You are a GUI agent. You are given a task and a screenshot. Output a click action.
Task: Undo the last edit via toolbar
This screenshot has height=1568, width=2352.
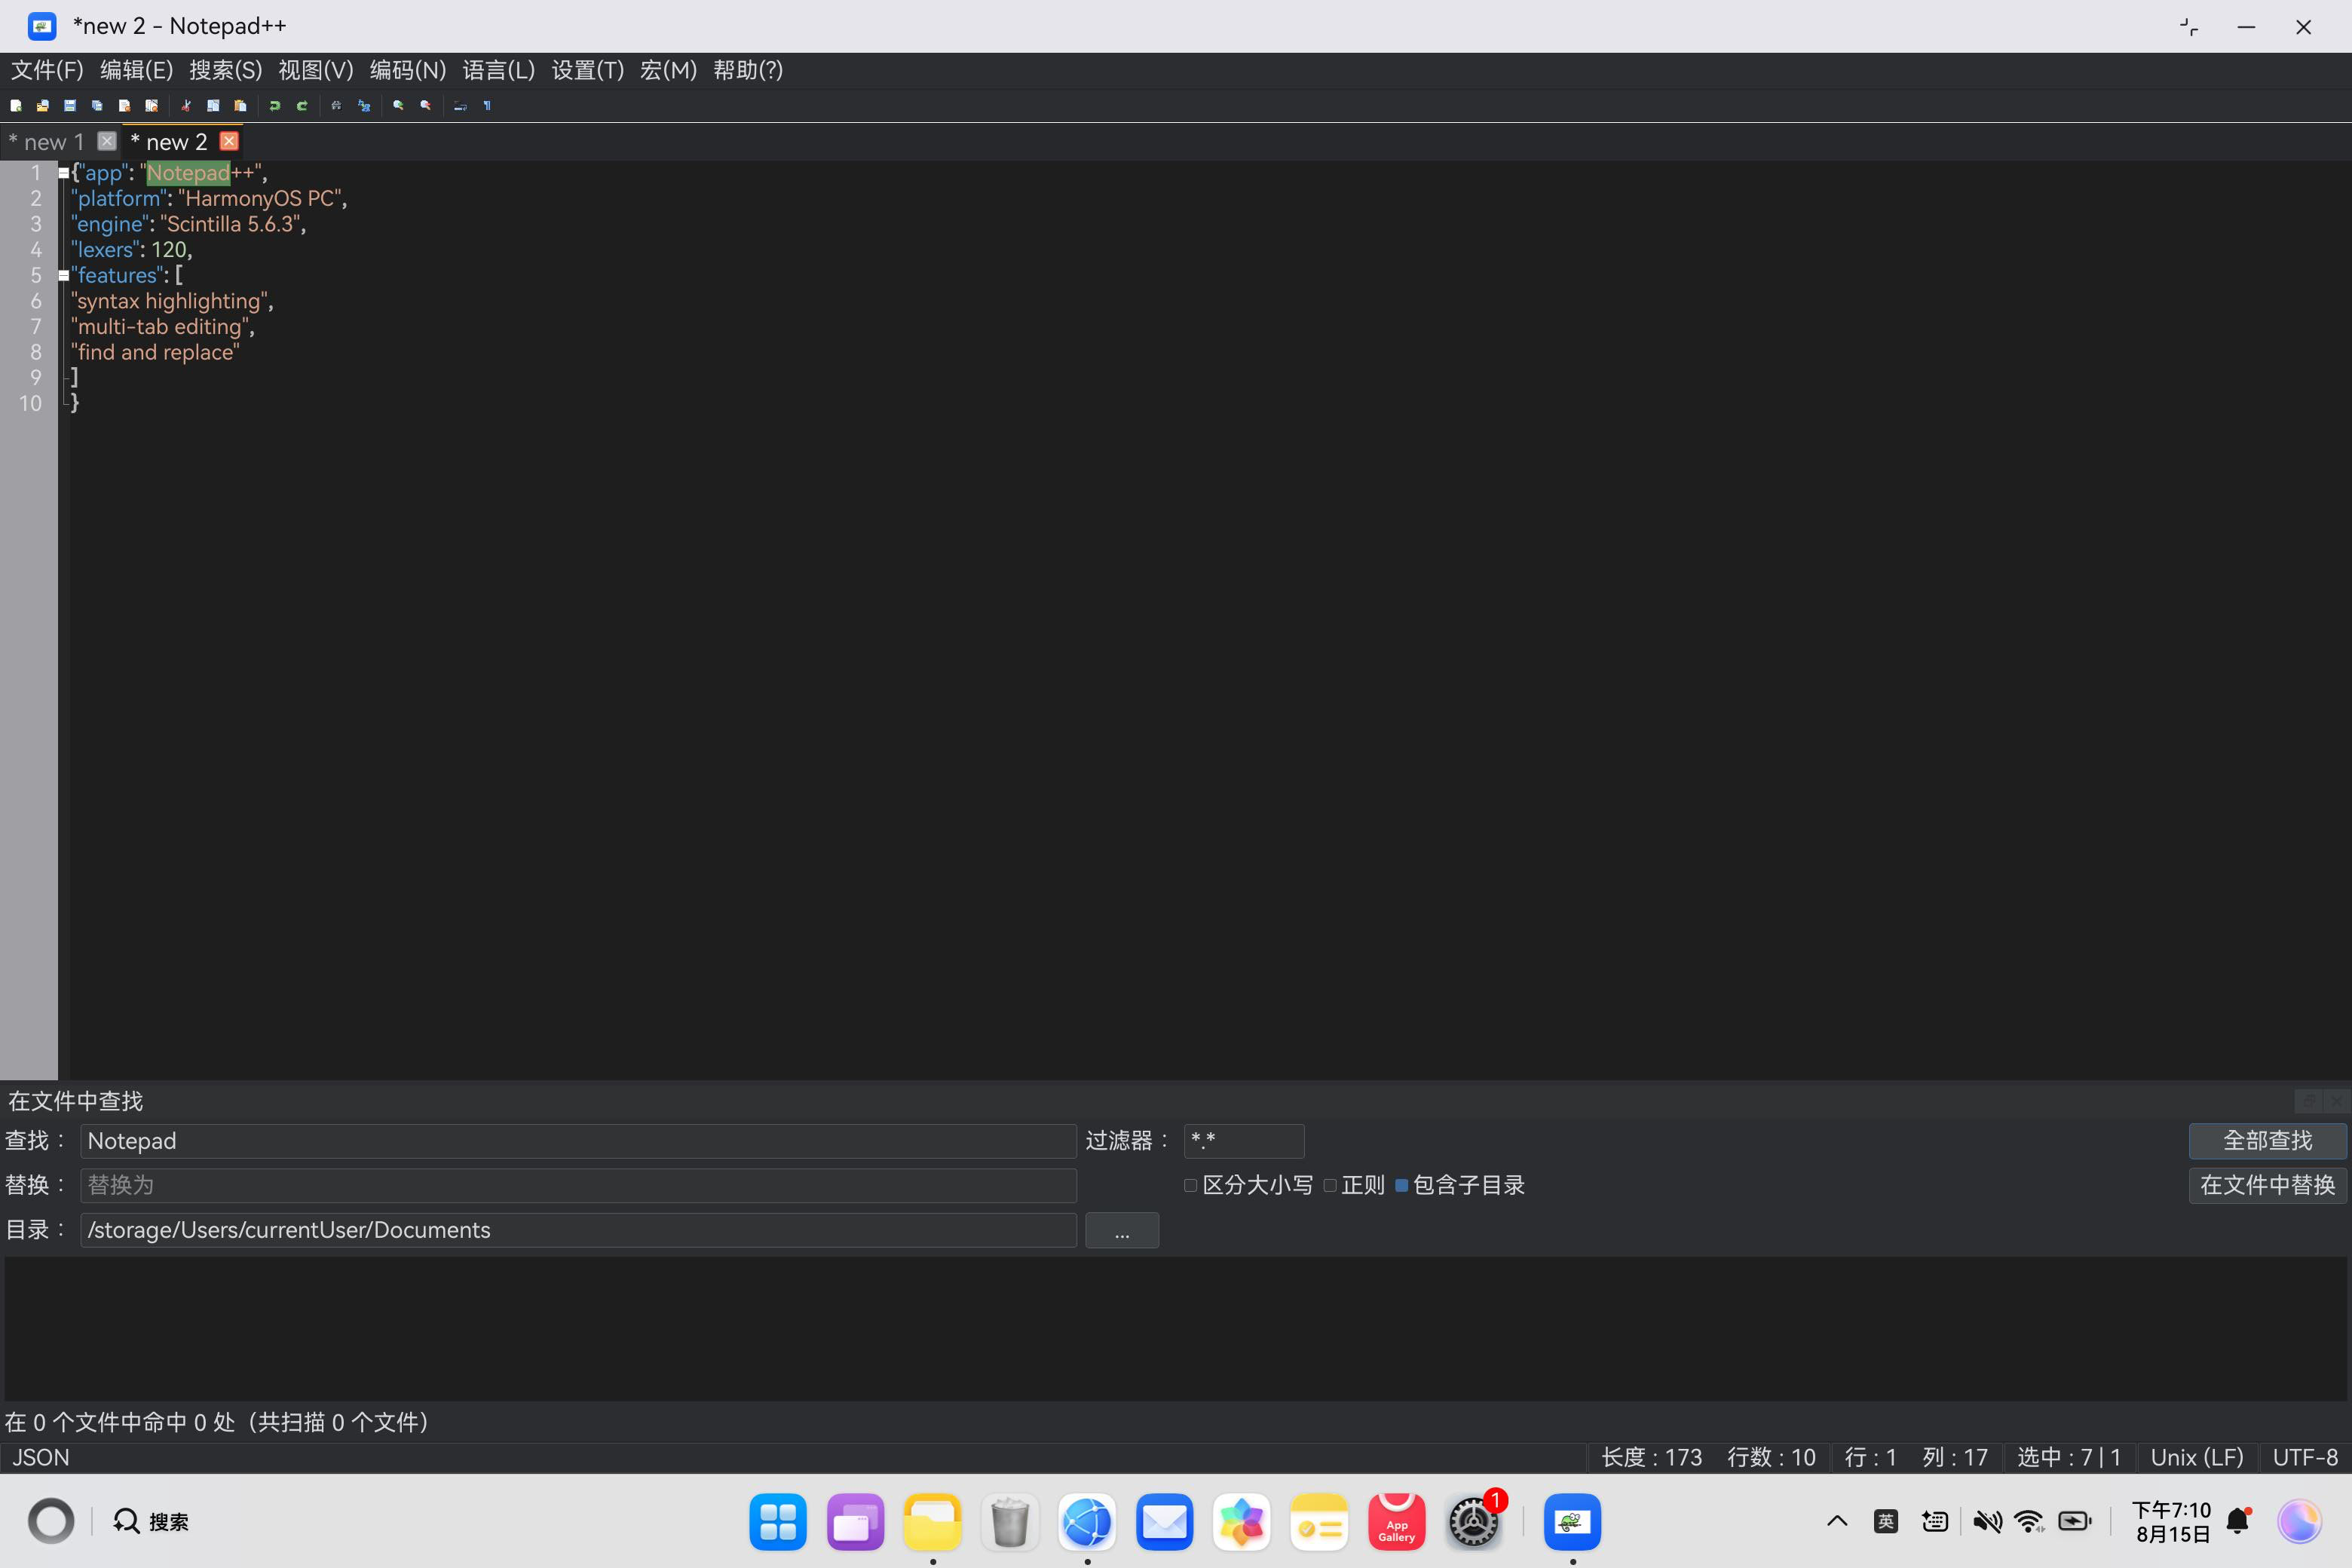point(275,105)
